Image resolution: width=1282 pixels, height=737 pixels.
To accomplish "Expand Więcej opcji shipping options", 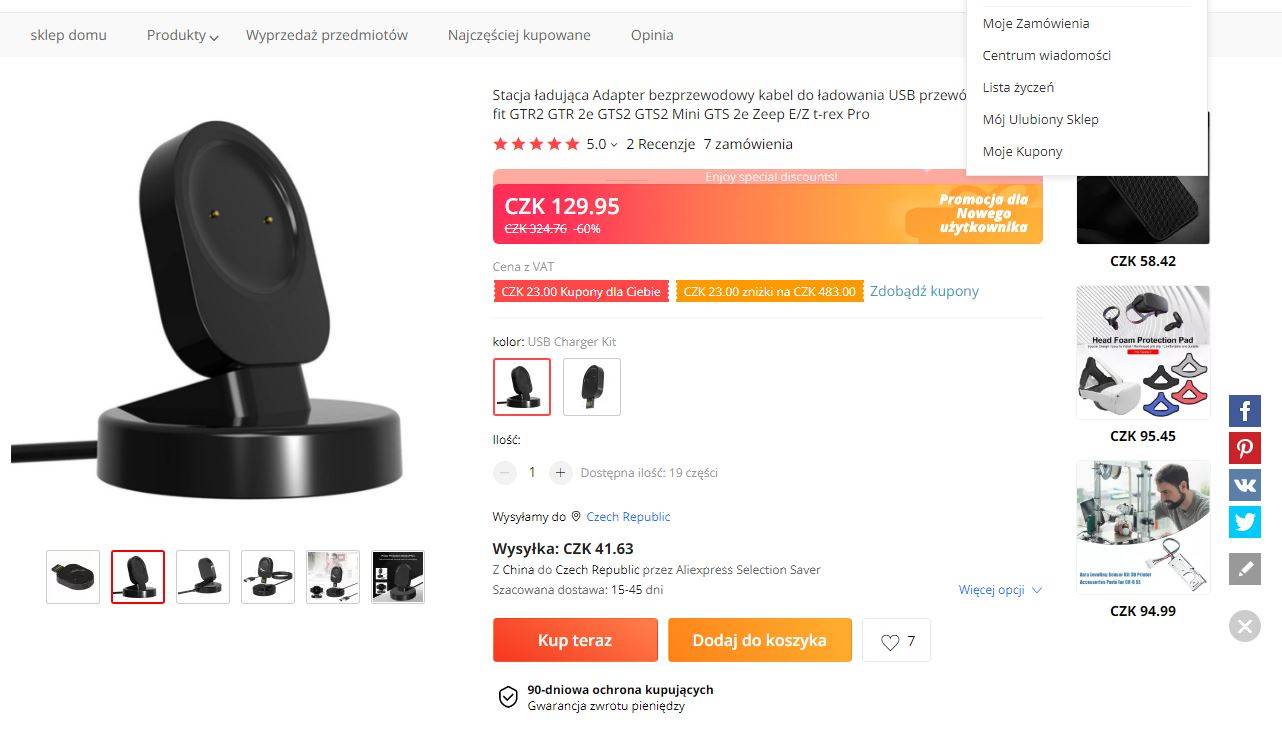I will pyautogui.click(x=1000, y=590).
